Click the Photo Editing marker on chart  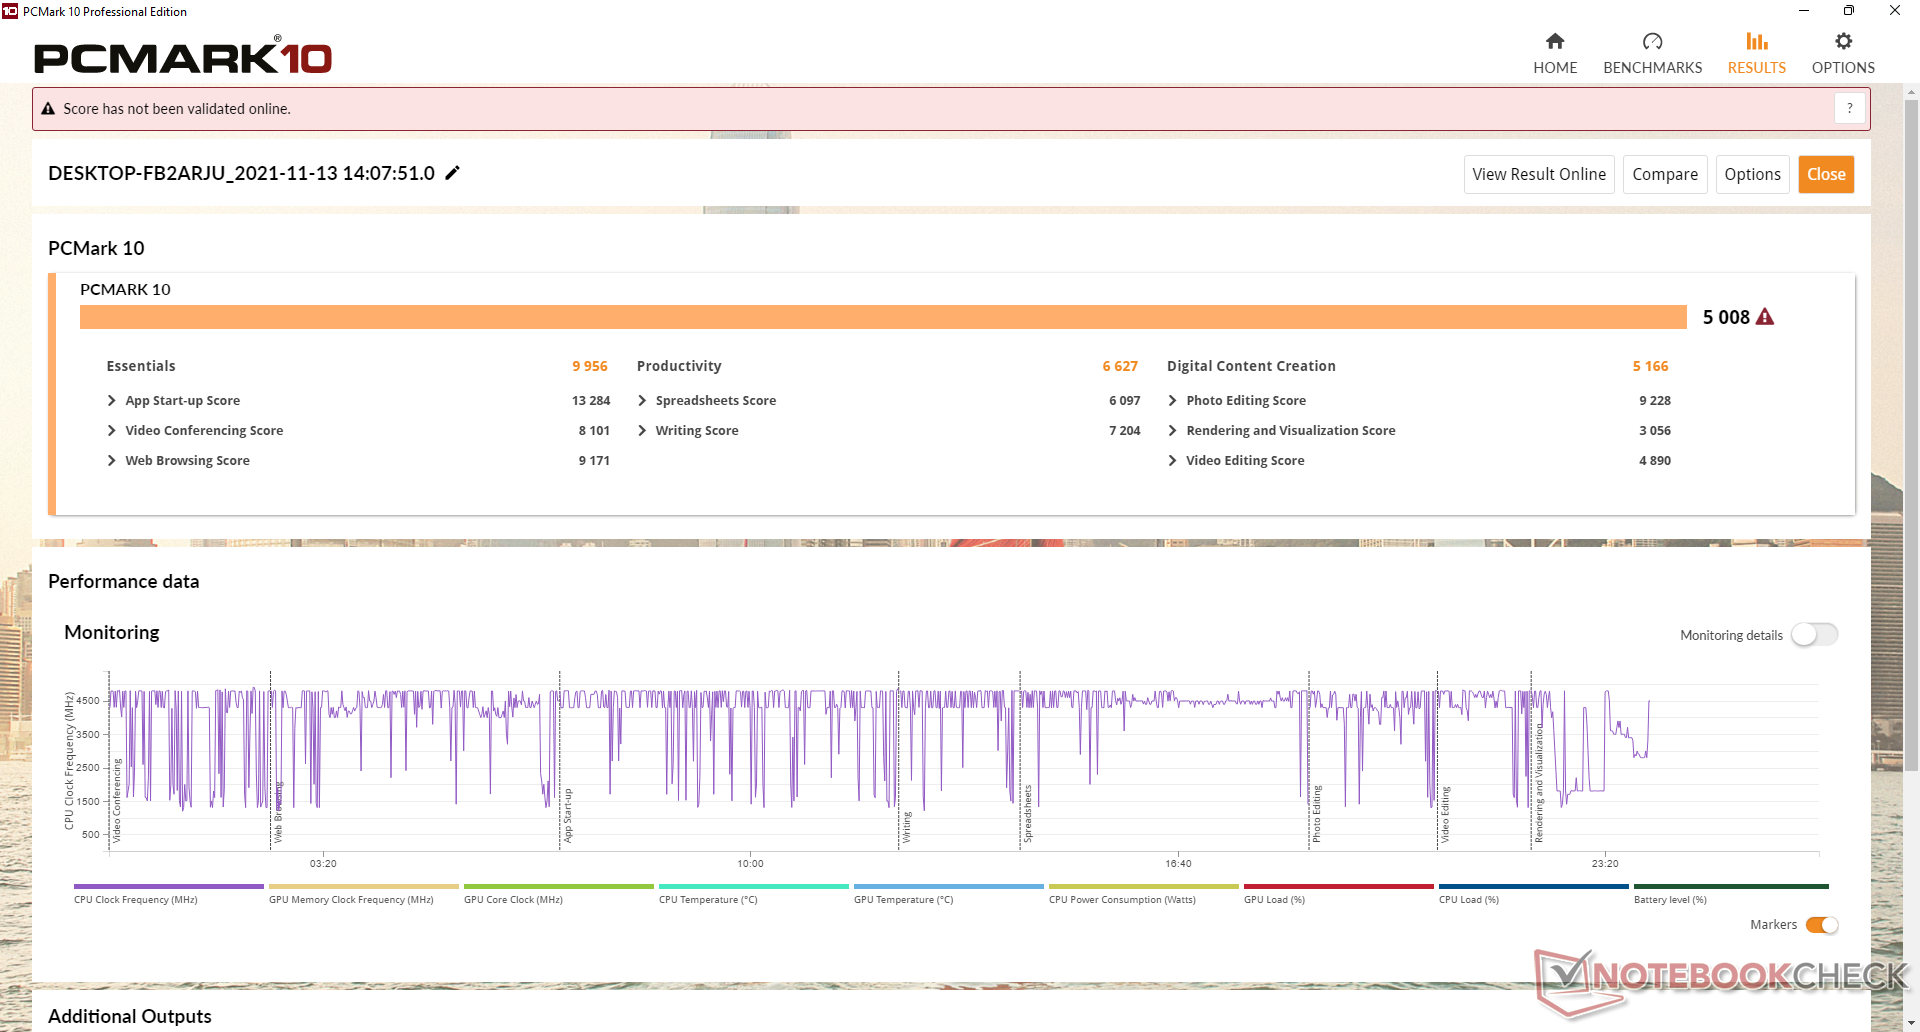(1316, 814)
